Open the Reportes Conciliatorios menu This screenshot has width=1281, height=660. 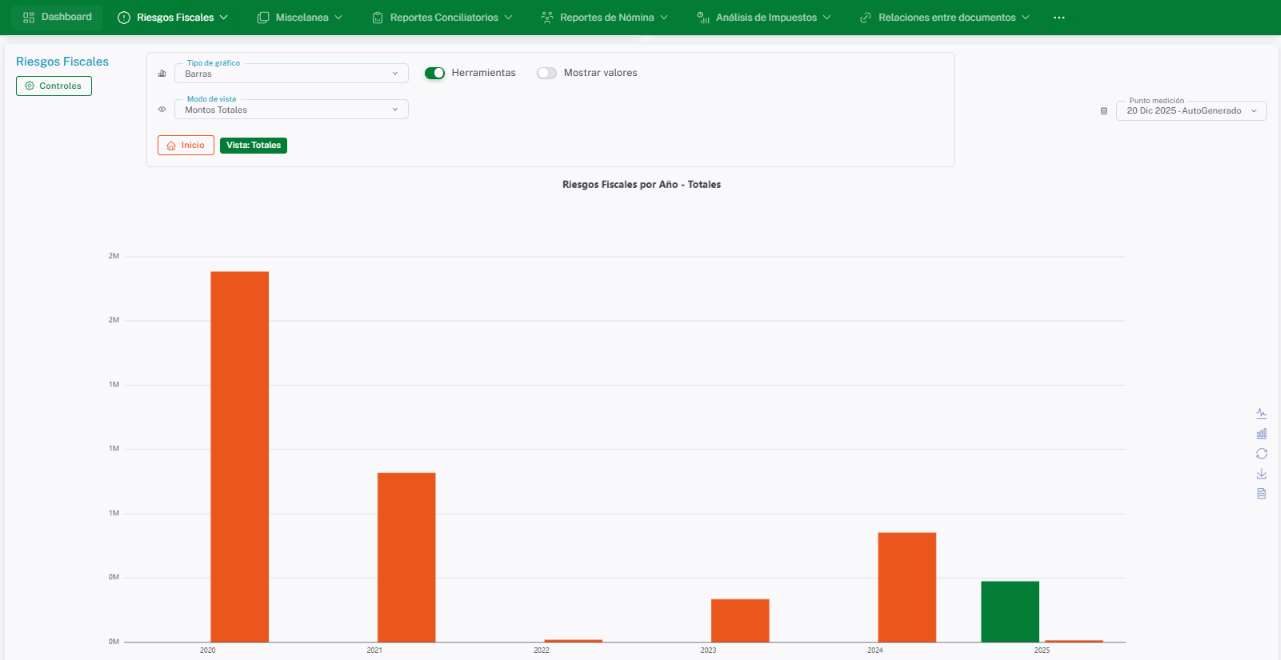coord(442,18)
